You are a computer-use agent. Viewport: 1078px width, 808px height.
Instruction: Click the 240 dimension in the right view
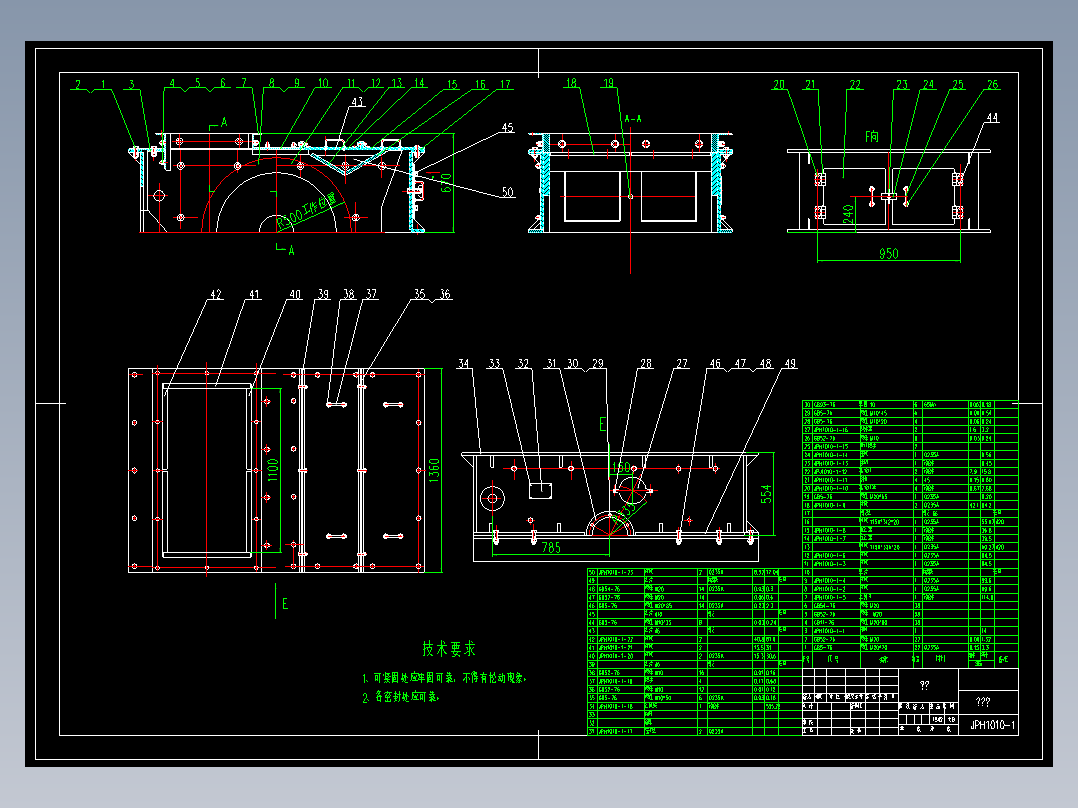click(848, 214)
